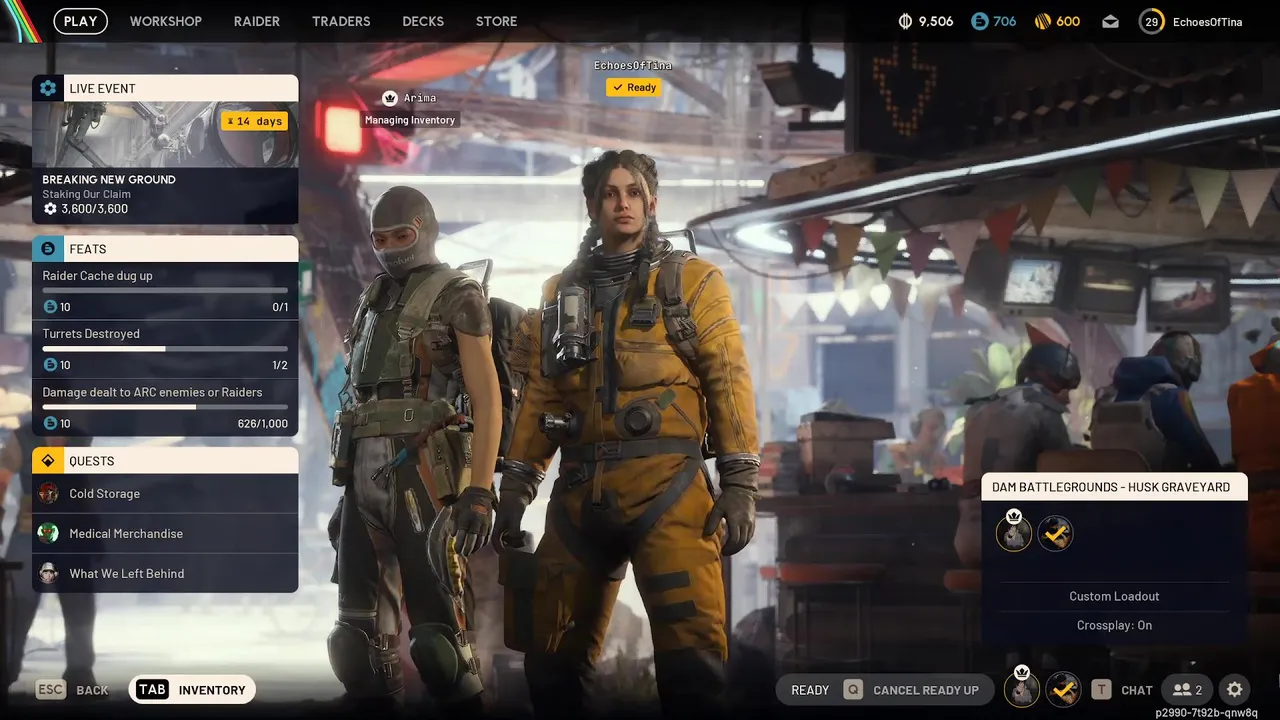Open the STORE tab
Image resolution: width=1280 pixels, height=720 pixels.
coord(497,21)
